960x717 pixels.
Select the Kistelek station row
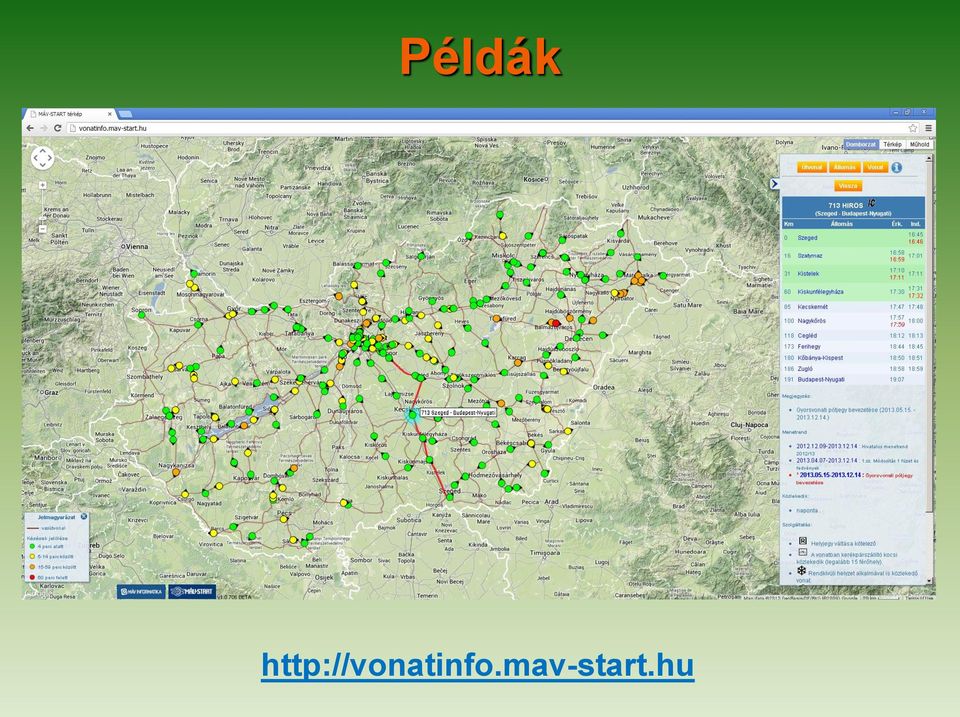click(x=853, y=274)
